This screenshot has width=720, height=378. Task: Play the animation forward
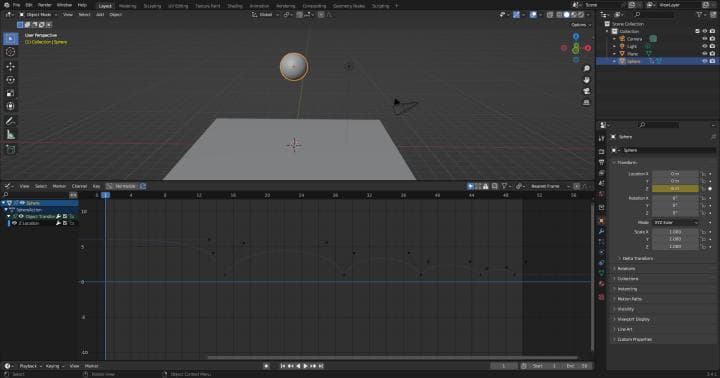point(305,366)
